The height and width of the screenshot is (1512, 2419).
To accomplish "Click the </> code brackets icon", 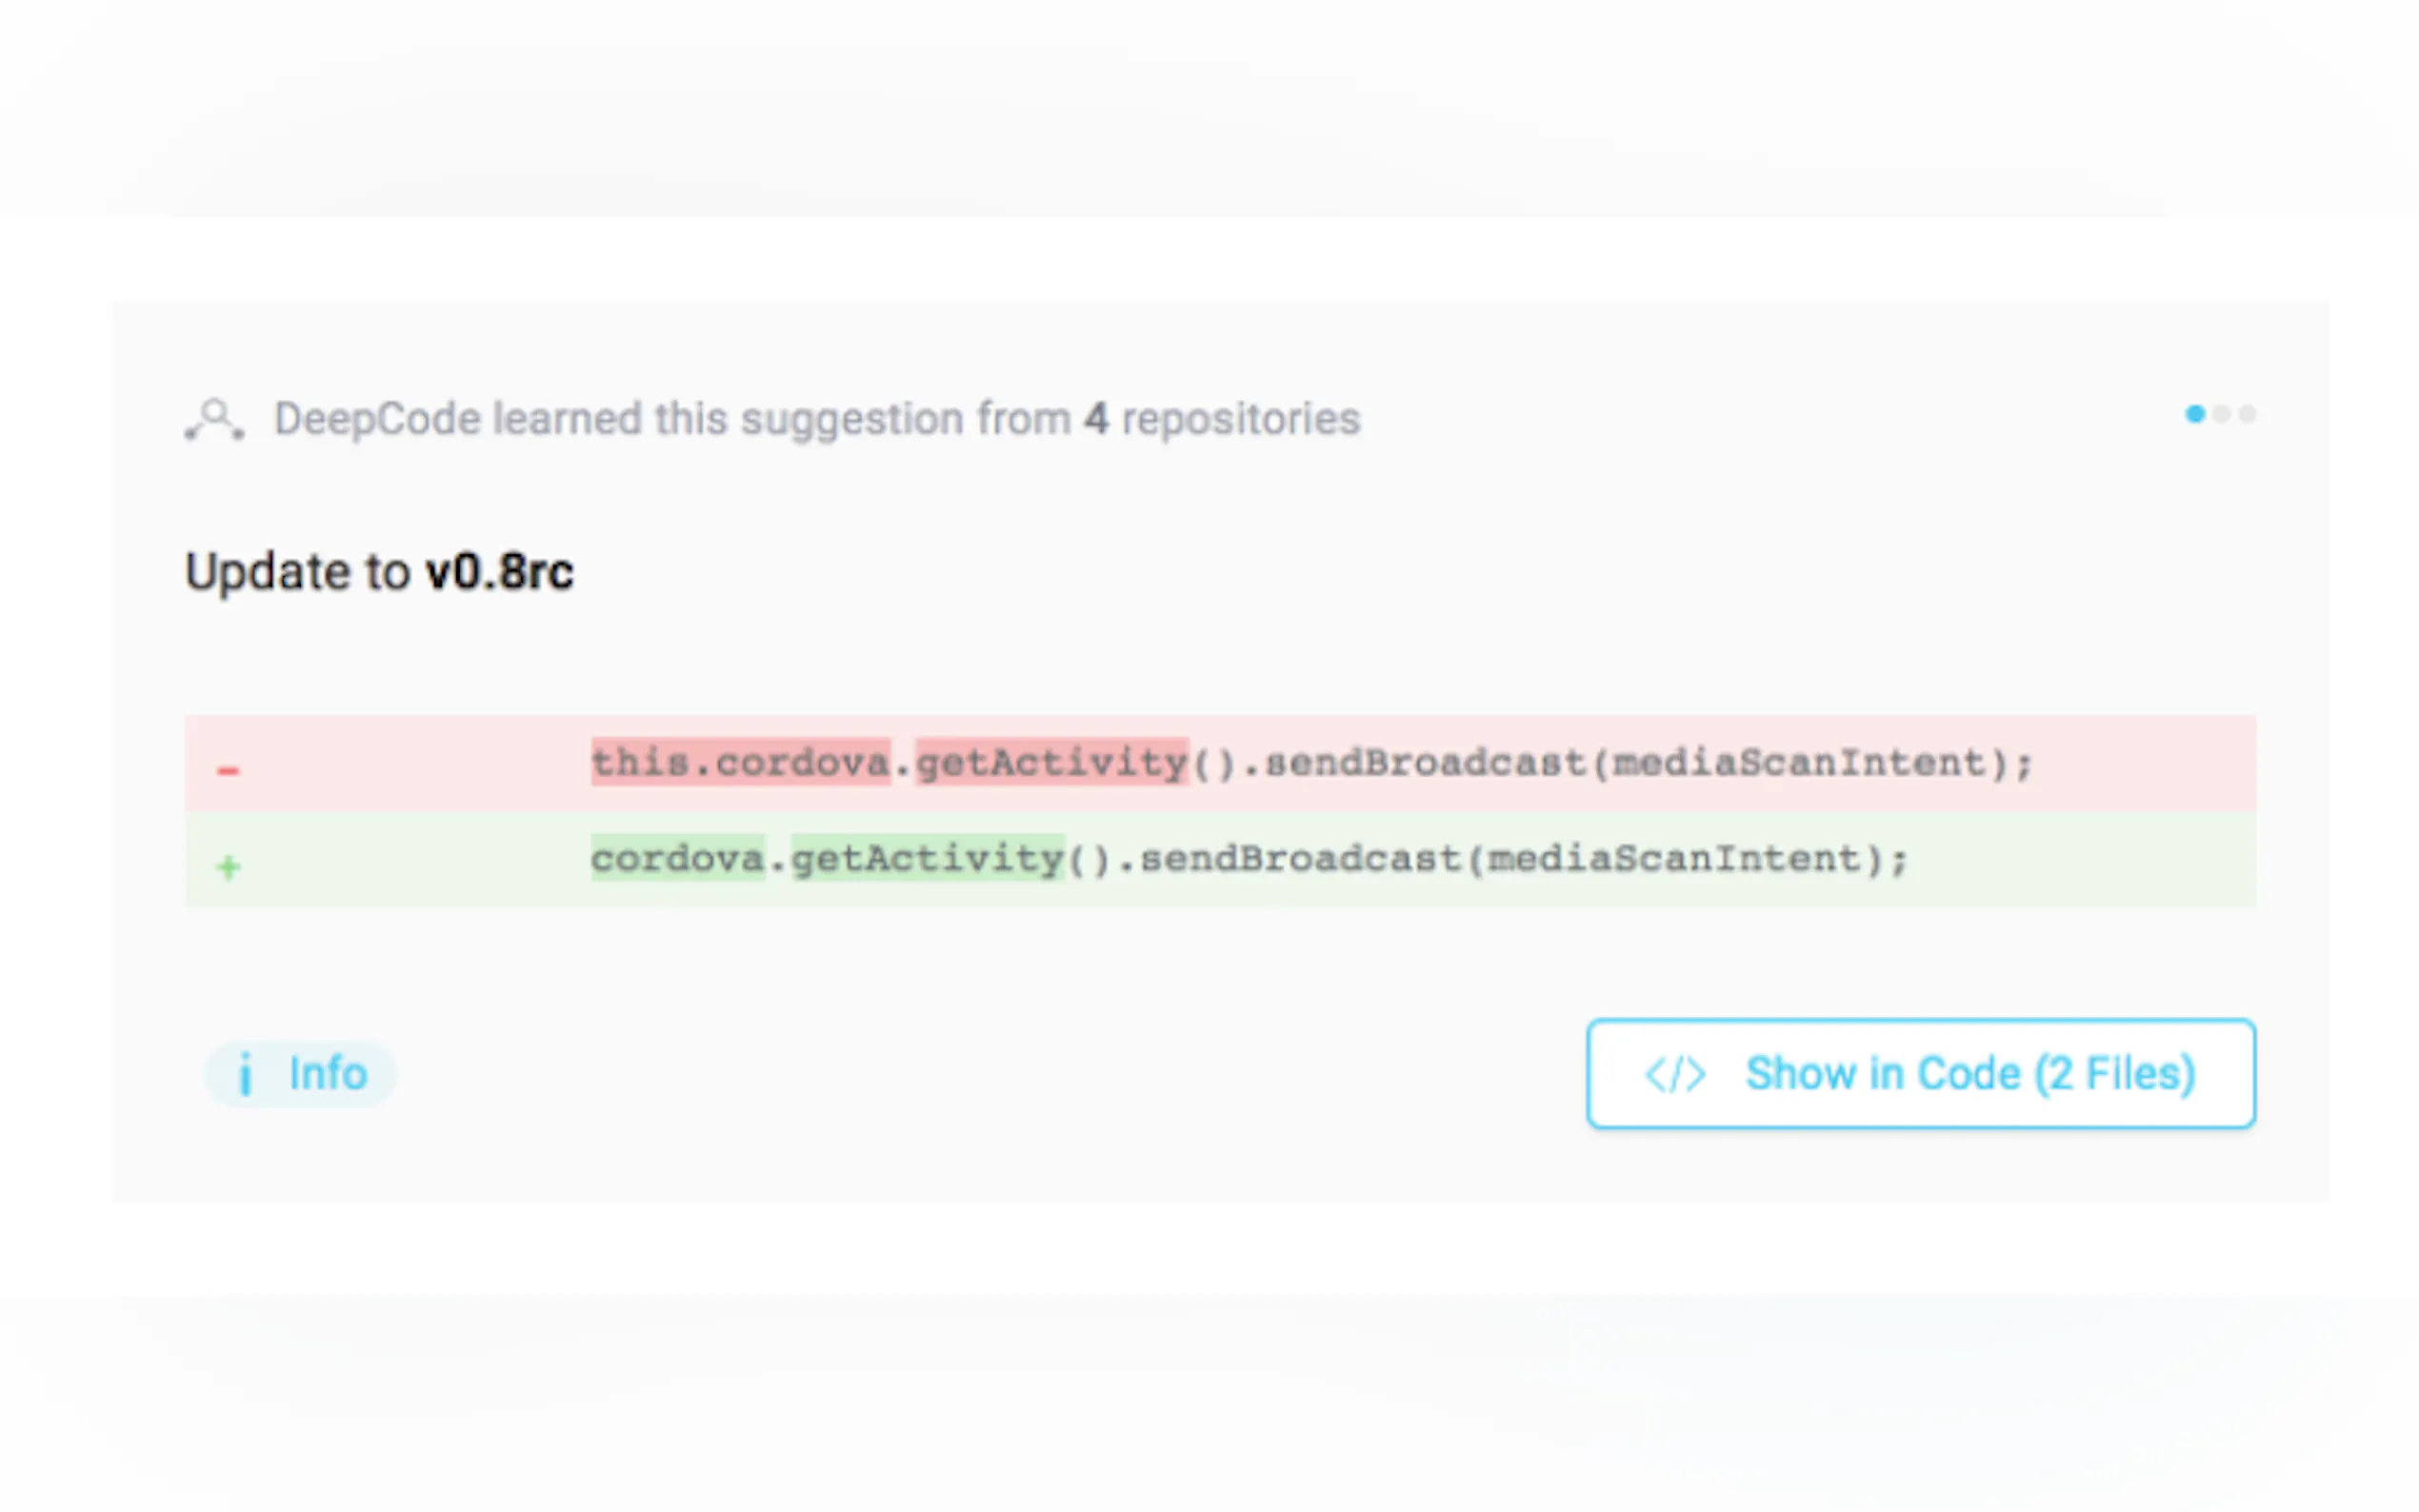I will [x=1675, y=1075].
